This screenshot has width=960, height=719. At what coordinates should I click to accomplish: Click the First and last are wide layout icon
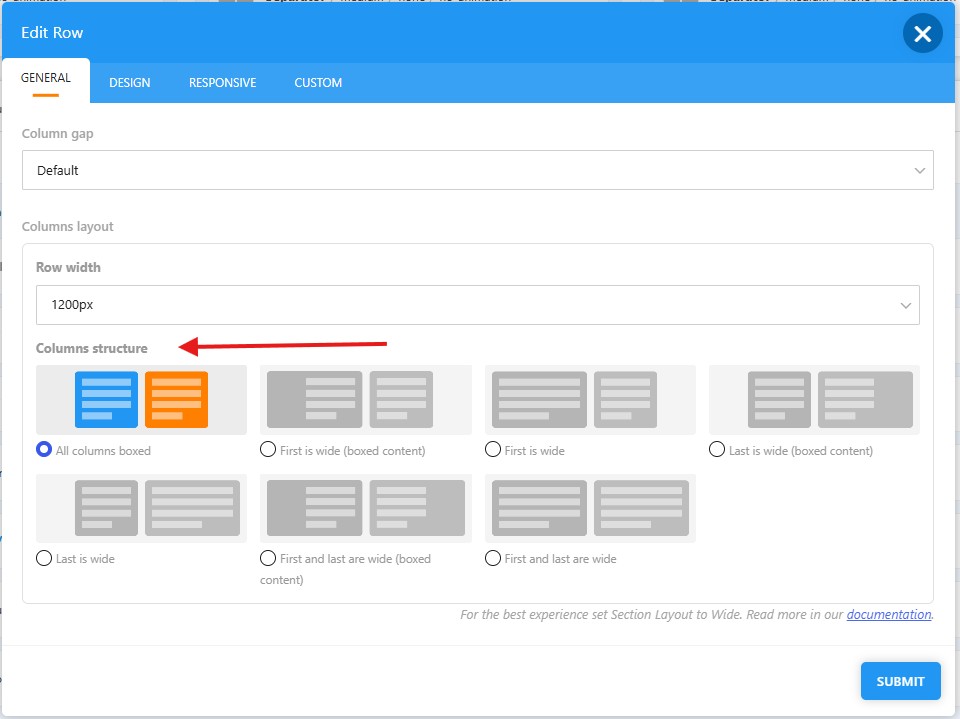tap(590, 508)
